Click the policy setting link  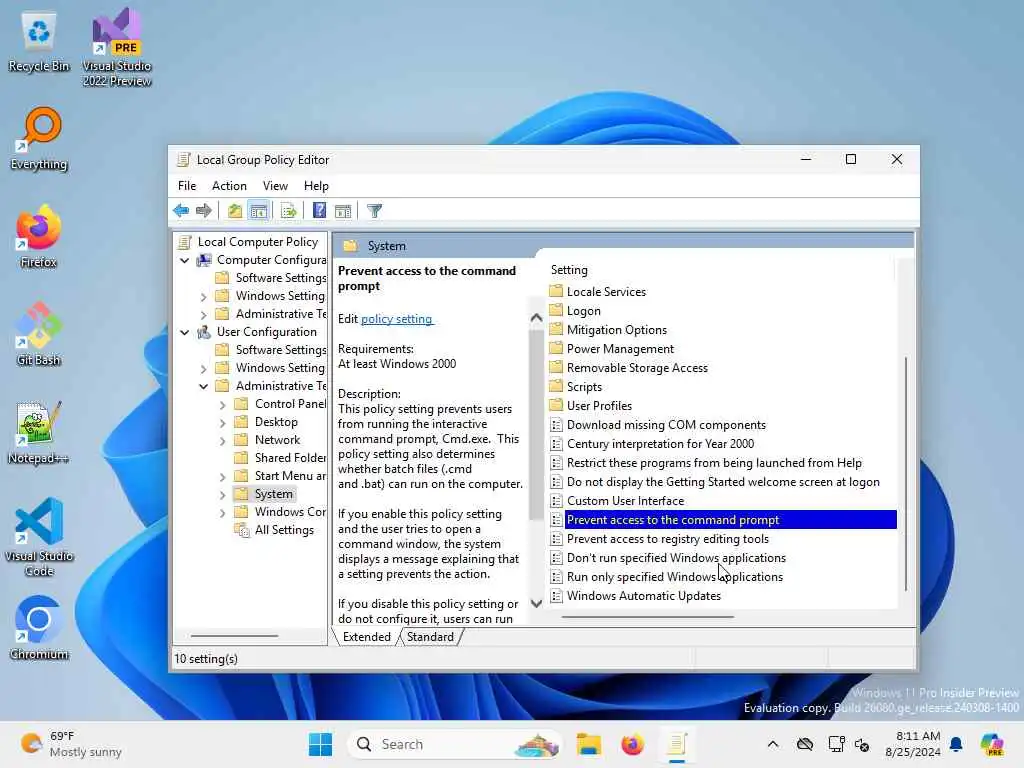click(x=396, y=319)
